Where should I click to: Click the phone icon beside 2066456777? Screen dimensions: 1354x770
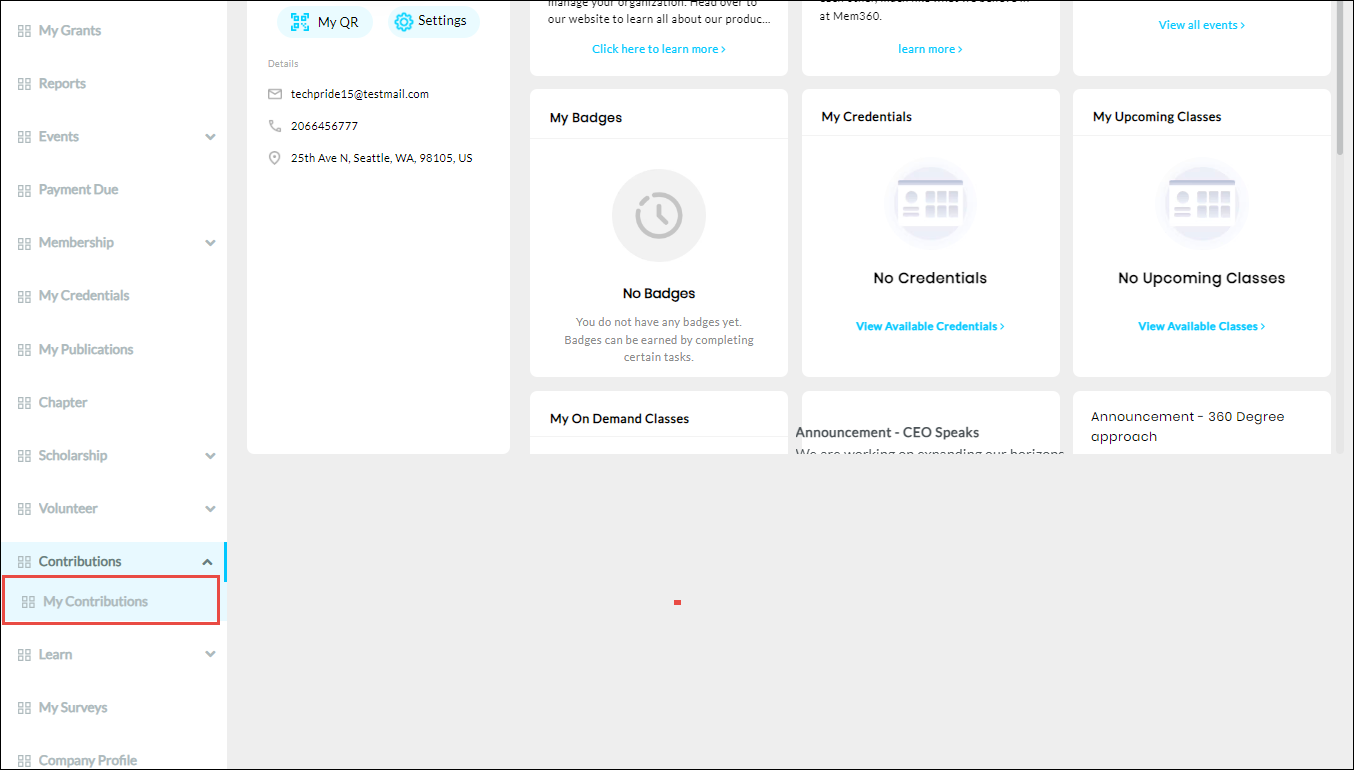click(275, 126)
